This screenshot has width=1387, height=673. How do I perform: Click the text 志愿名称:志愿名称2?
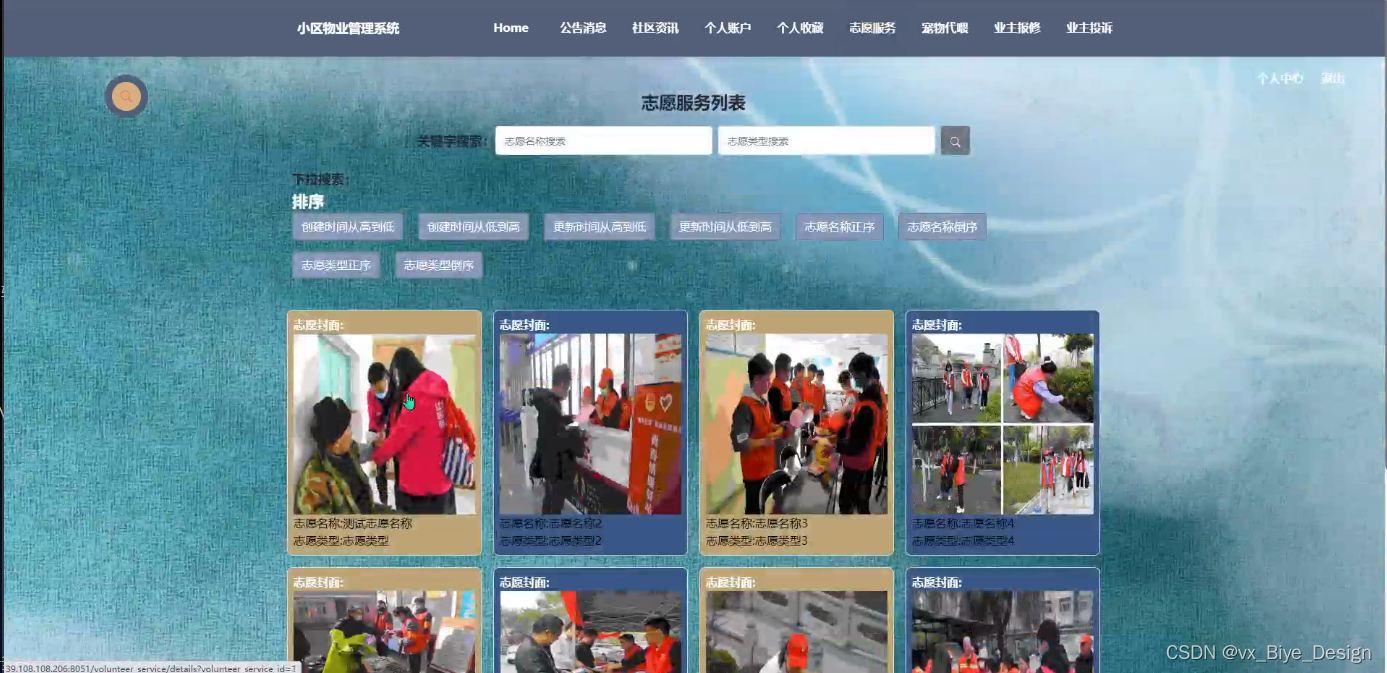tap(551, 523)
